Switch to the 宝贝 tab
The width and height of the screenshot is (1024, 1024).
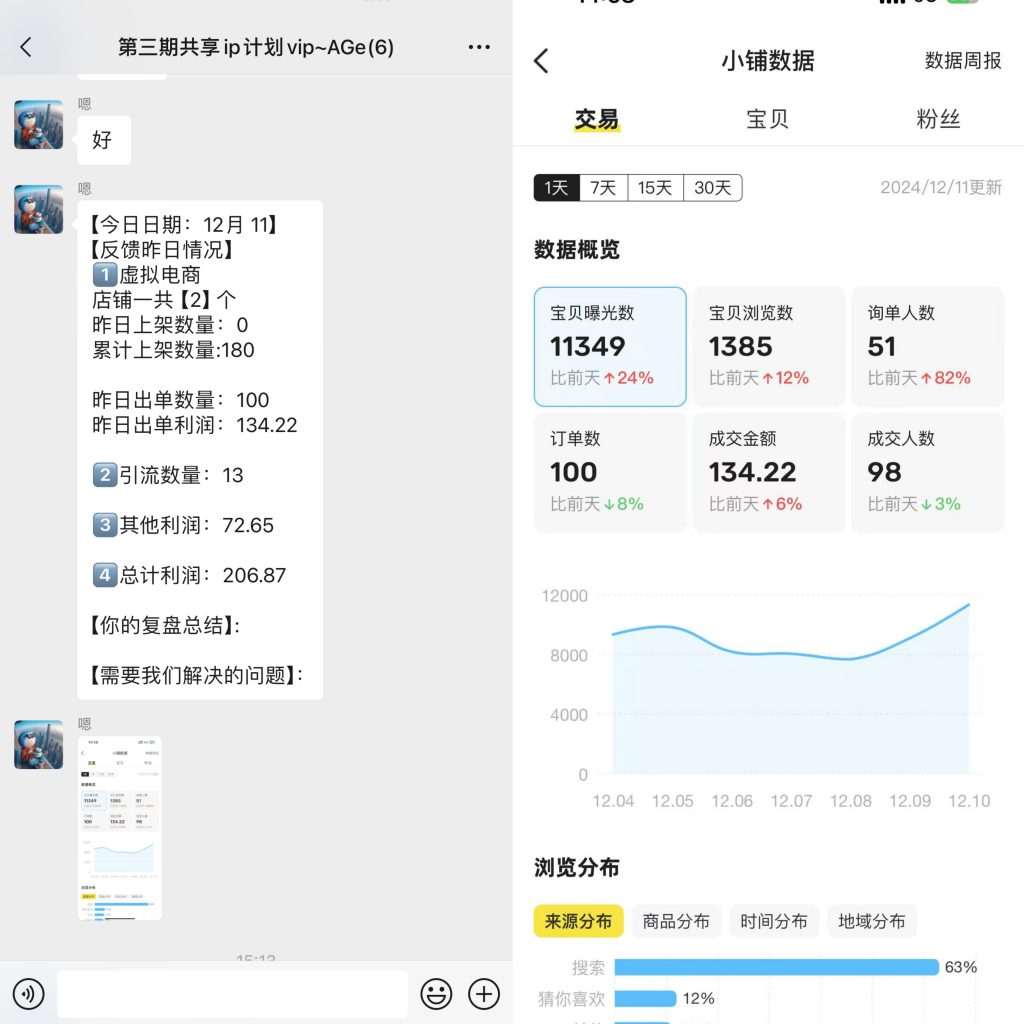click(769, 117)
